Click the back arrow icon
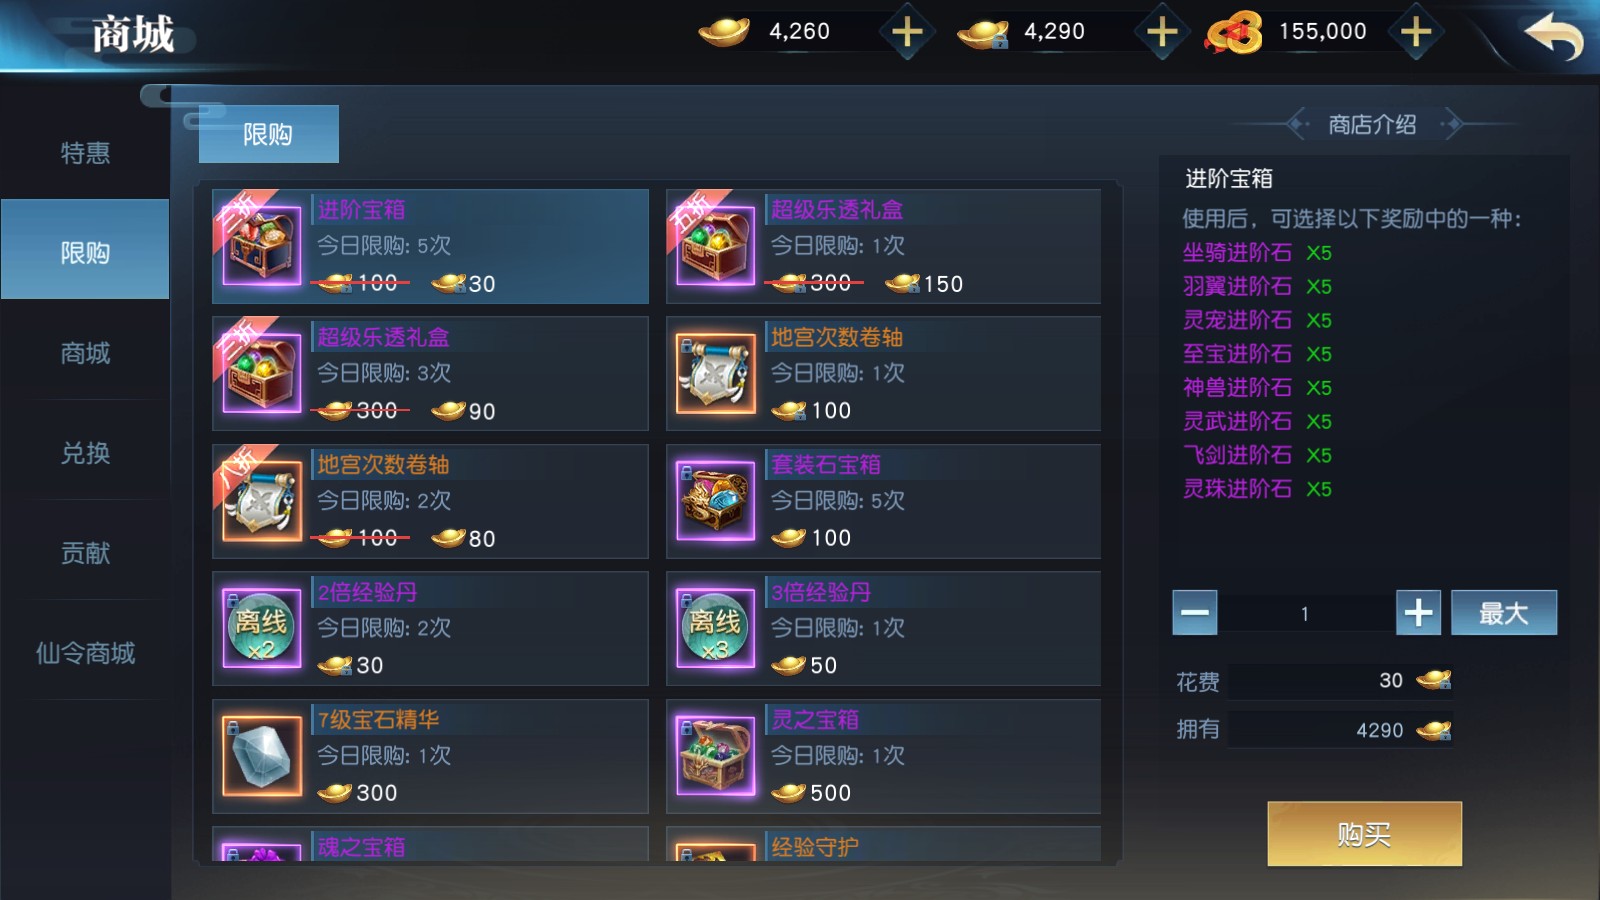This screenshot has height=900, width=1600. pyautogui.click(x=1553, y=36)
